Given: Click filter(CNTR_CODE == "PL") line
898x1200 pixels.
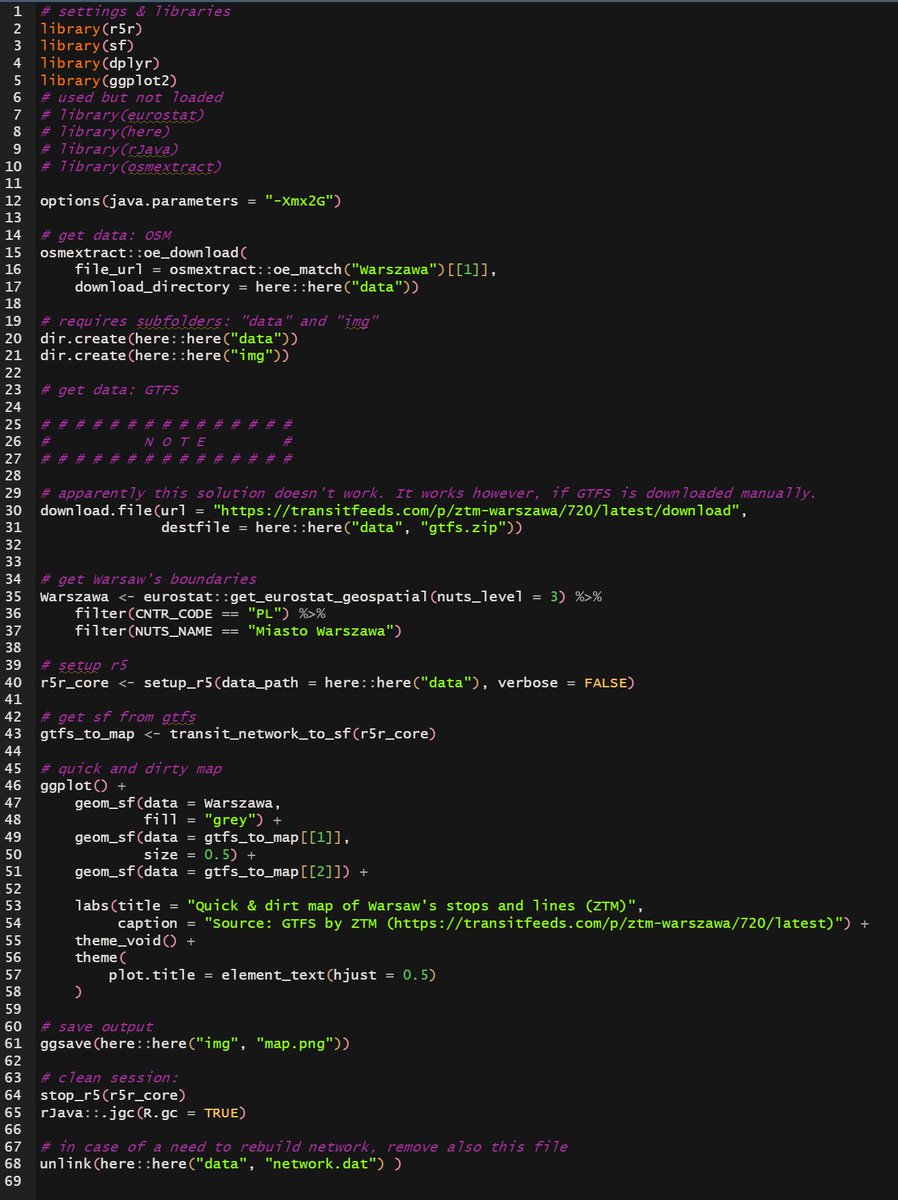Looking at the screenshot, I should pyautogui.click(x=183, y=614).
